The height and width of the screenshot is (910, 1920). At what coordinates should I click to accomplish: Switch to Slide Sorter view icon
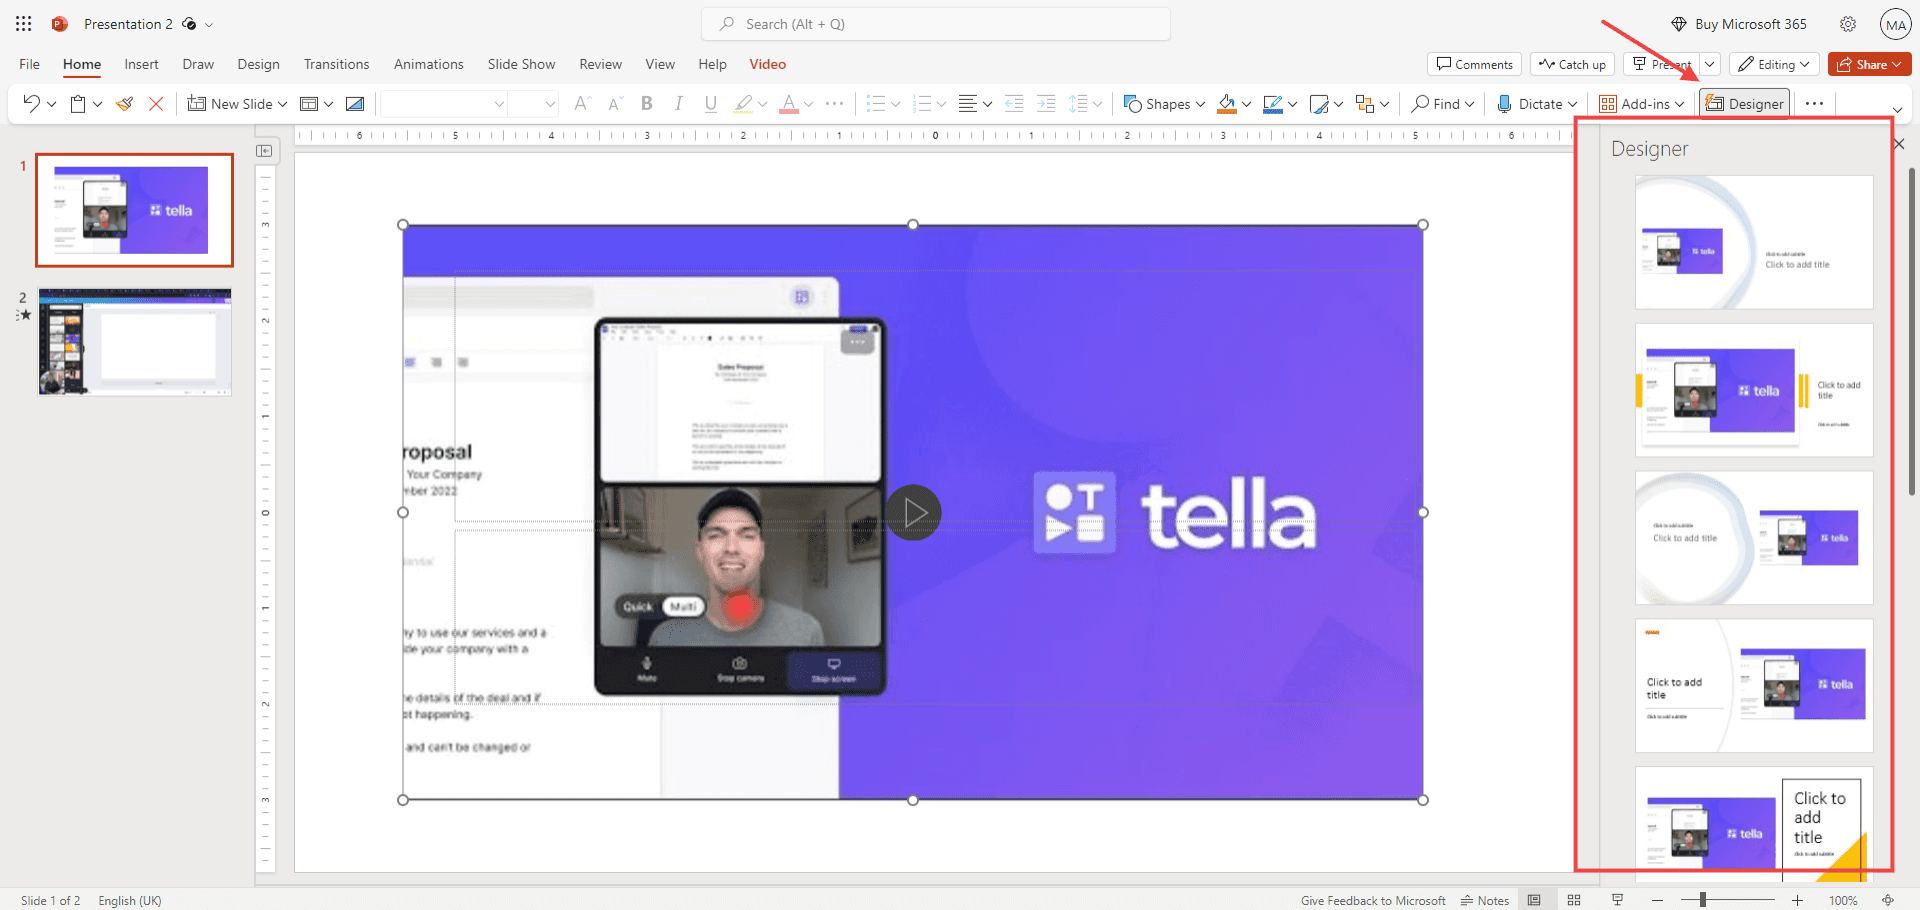1574,900
